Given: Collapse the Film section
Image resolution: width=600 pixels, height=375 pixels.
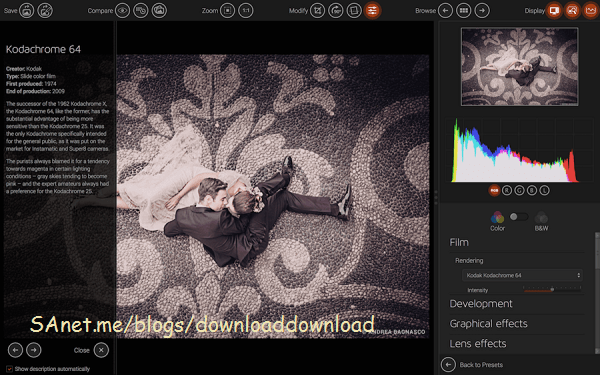Looking at the screenshot, I should pyautogui.click(x=459, y=243).
